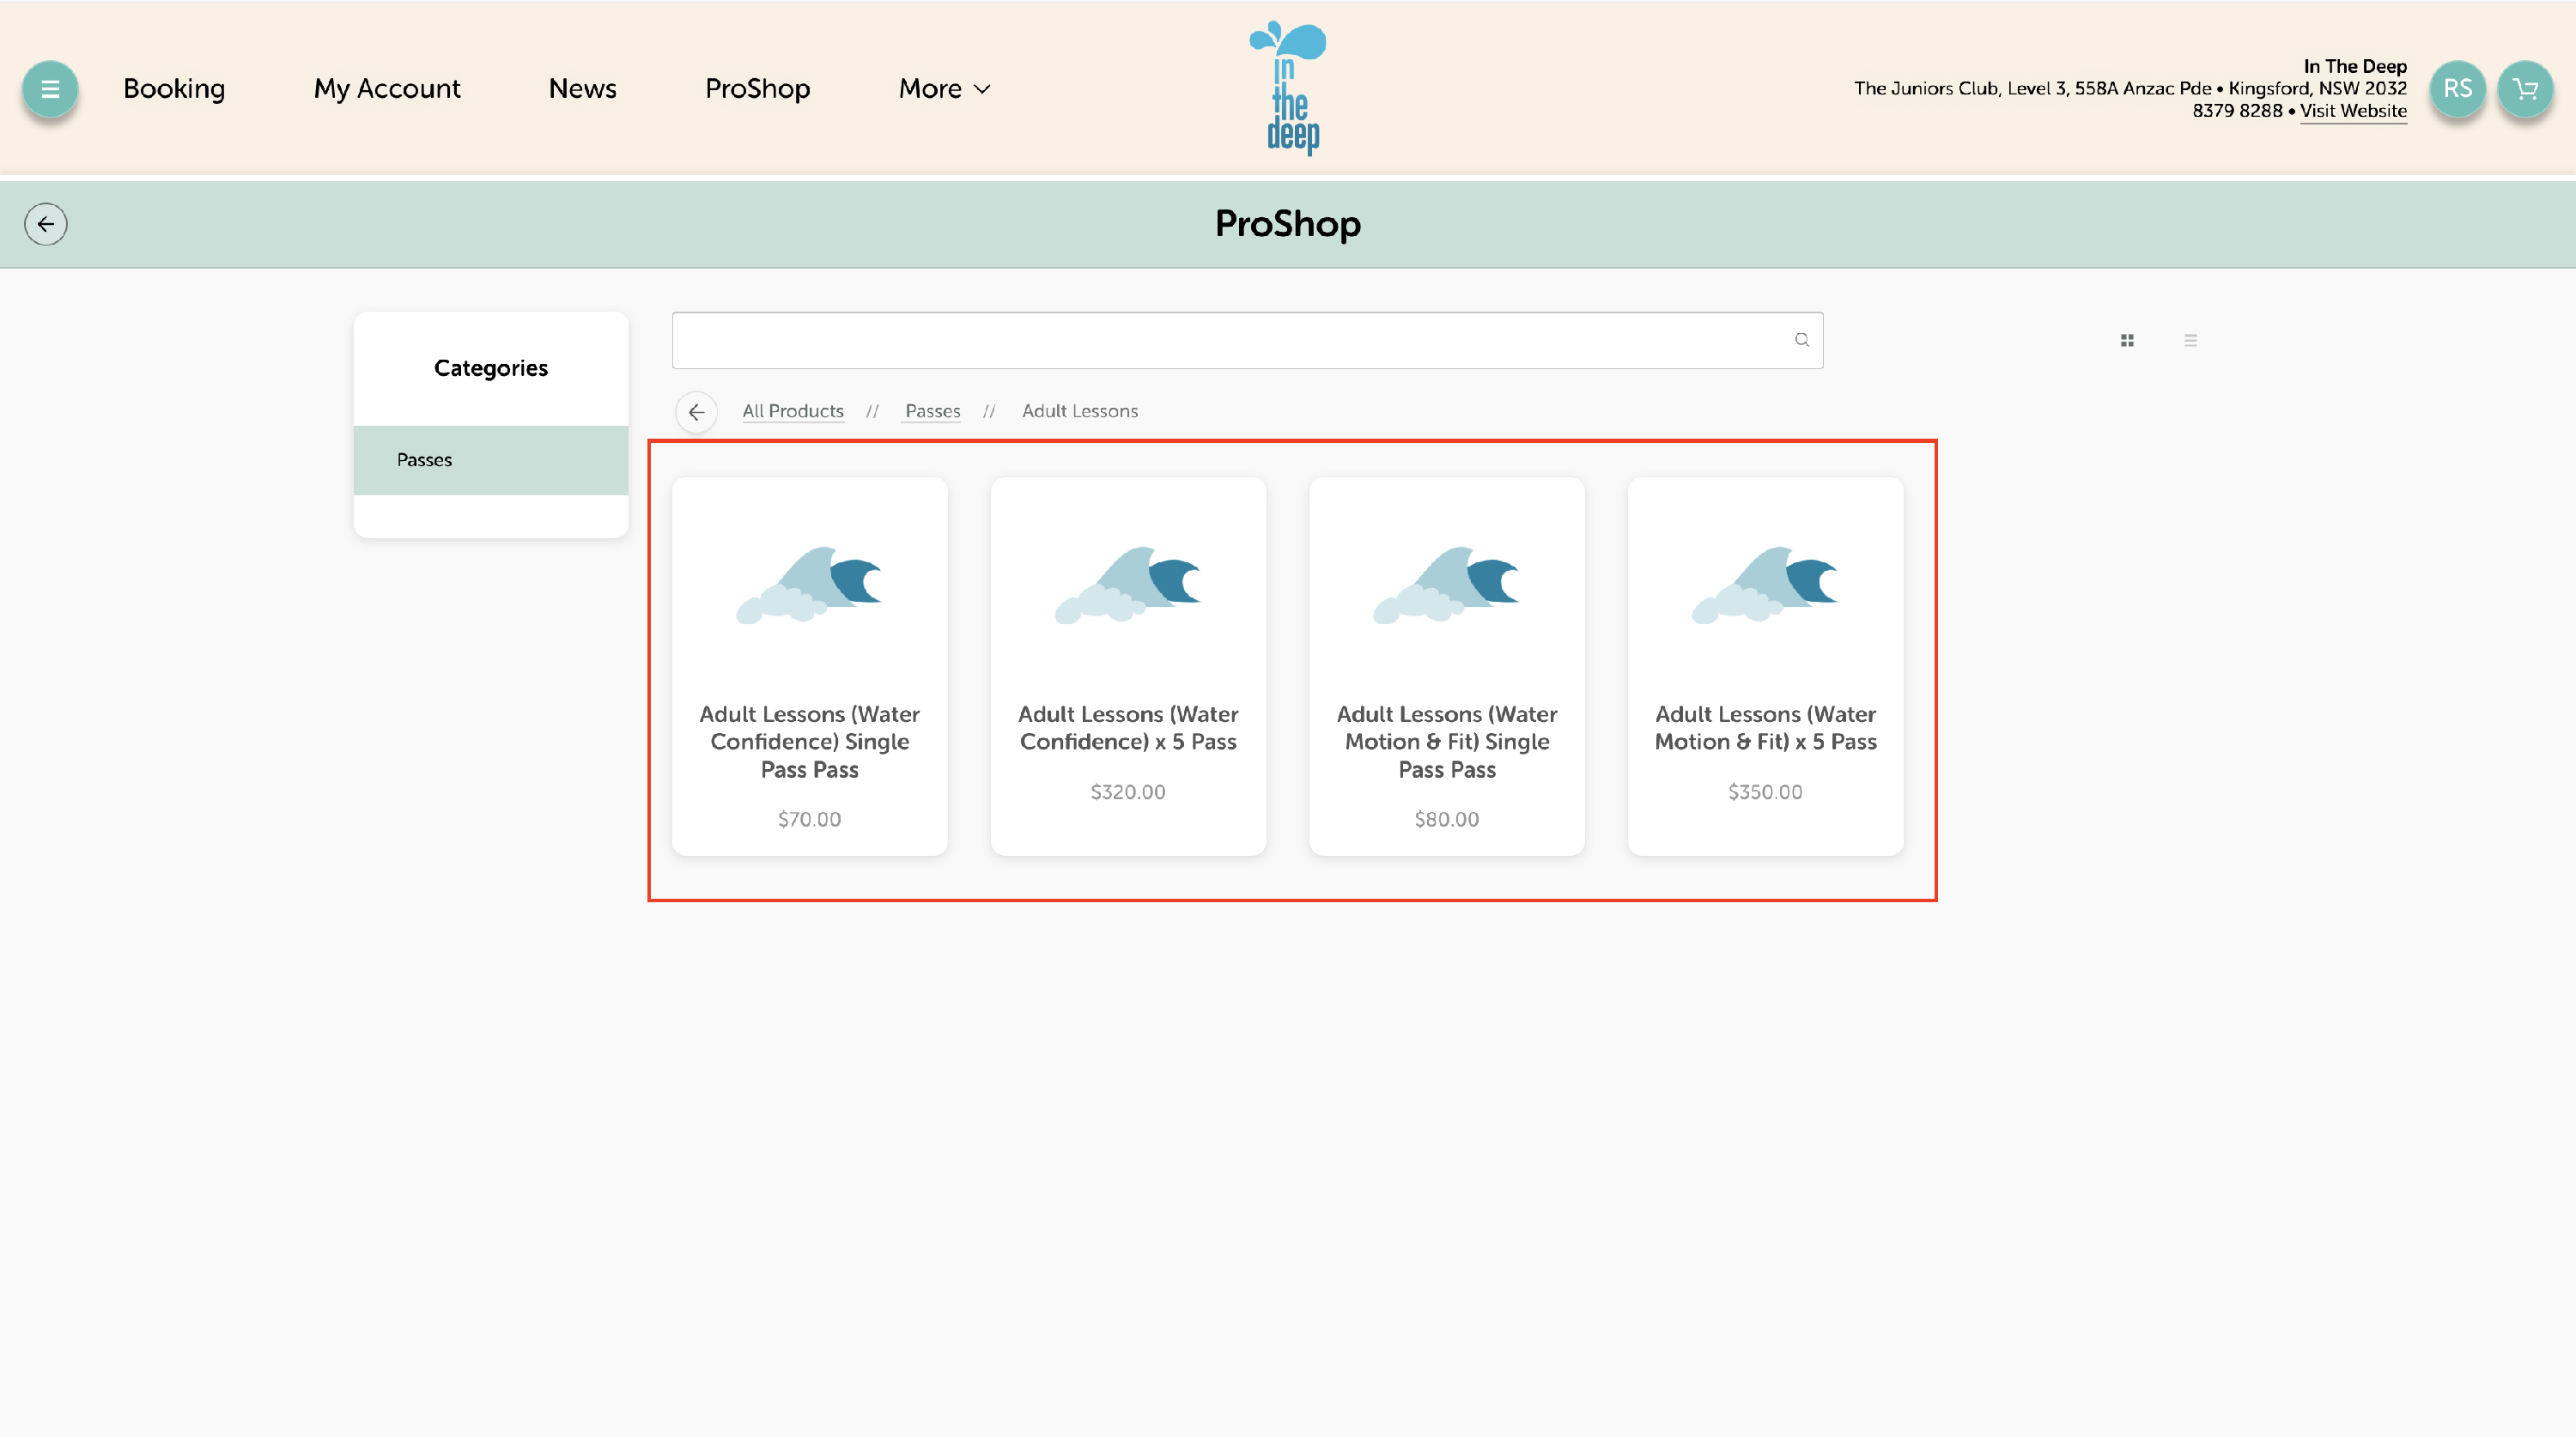Go to Passes breadcrumb link
The image size is (2576, 1437).
coord(932,411)
